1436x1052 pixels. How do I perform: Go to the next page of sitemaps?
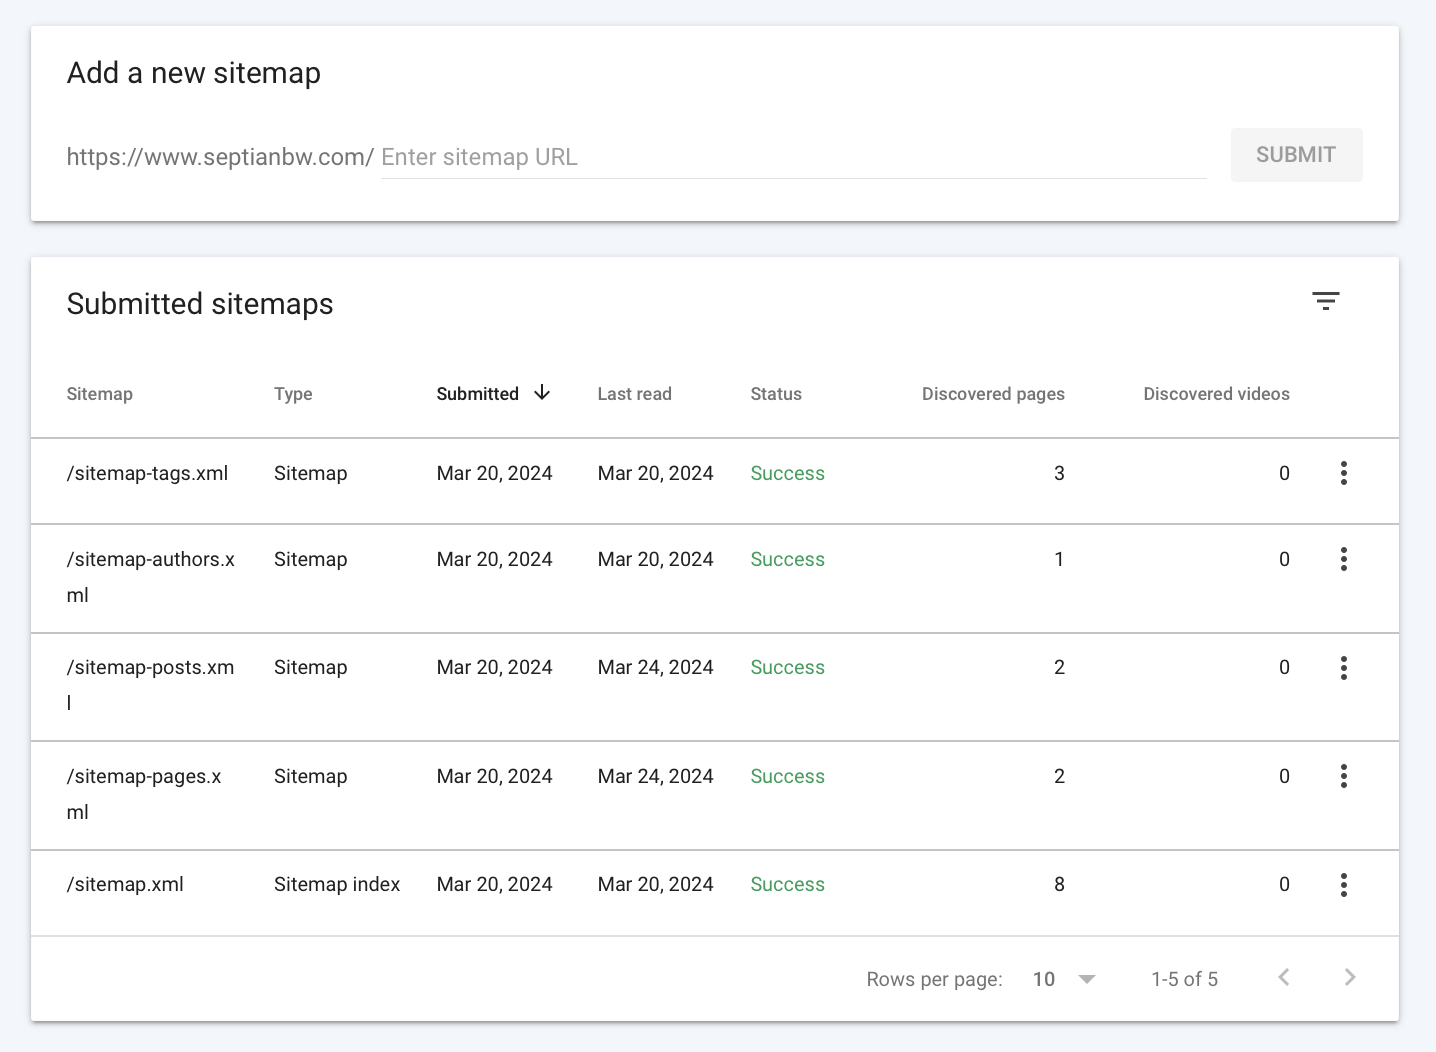click(x=1349, y=978)
